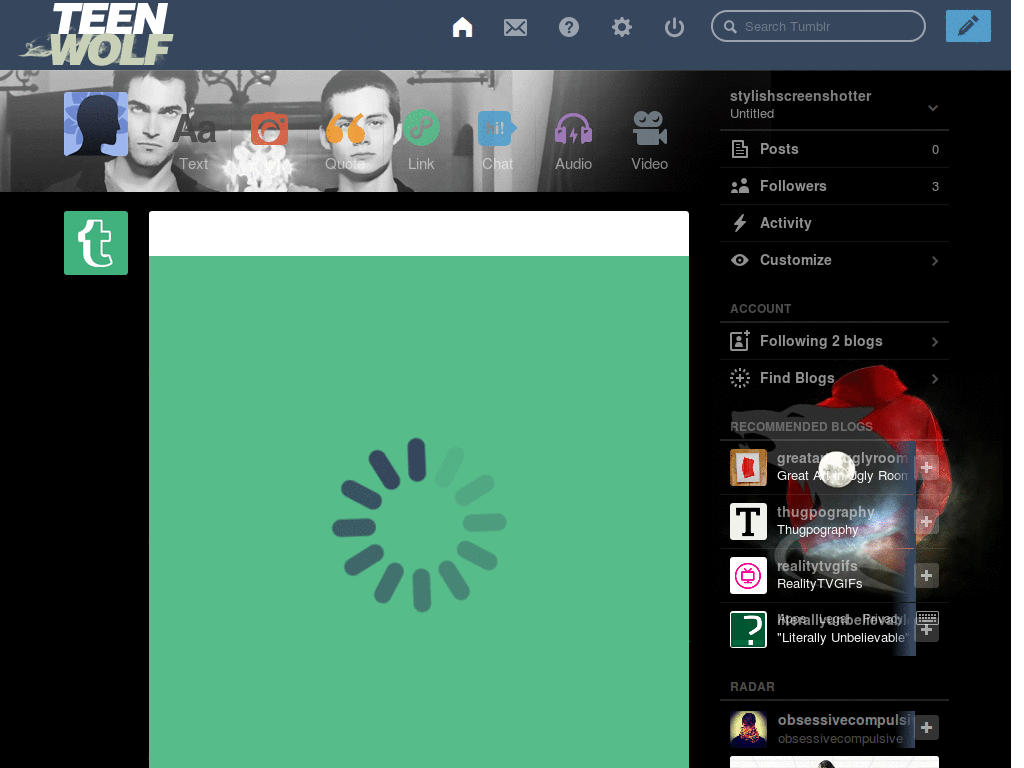Follow obsessivecompulsive with the plus button
The width and height of the screenshot is (1024, 768).
coord(927,728)
